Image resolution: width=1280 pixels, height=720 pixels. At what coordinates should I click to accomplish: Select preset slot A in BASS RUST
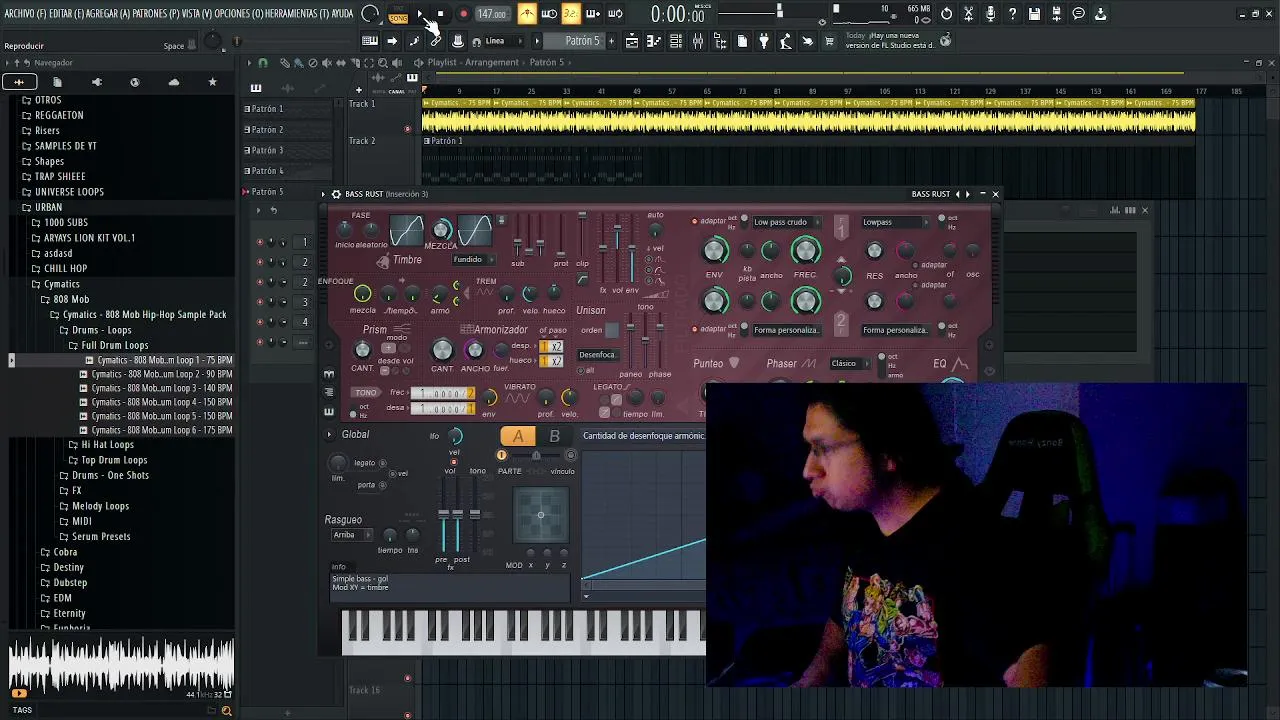pos(518,436)
